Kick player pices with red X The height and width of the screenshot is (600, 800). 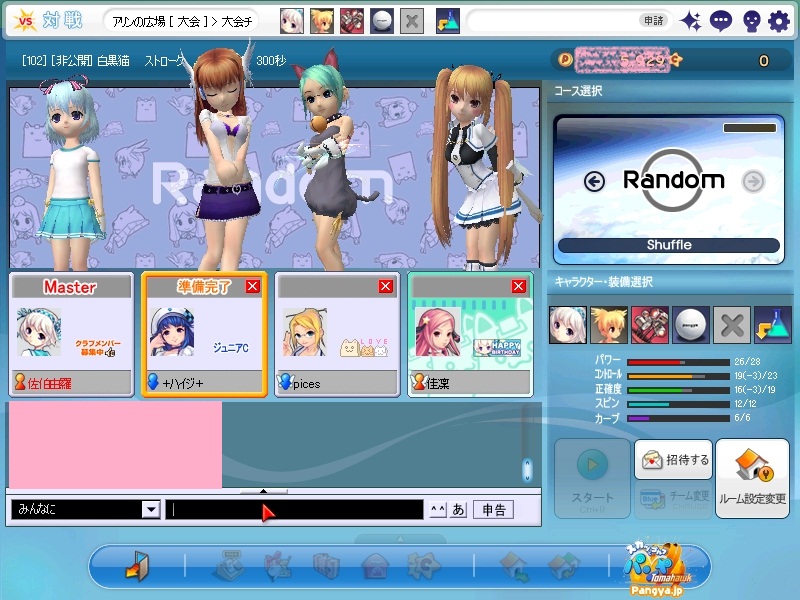386,286
